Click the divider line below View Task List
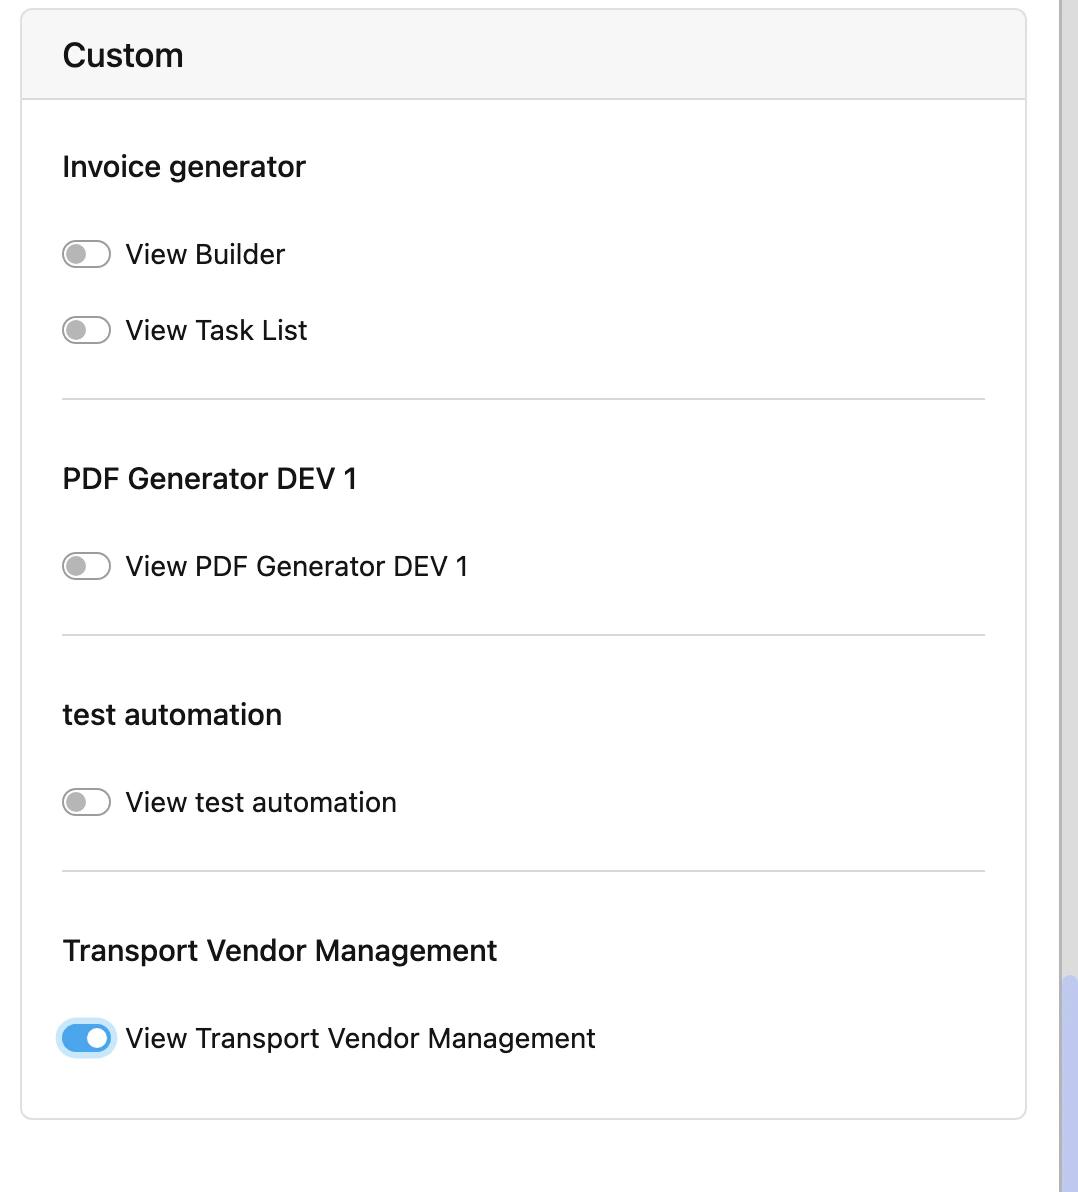Screen dimensions: 1078x1192 pos(524,398)
